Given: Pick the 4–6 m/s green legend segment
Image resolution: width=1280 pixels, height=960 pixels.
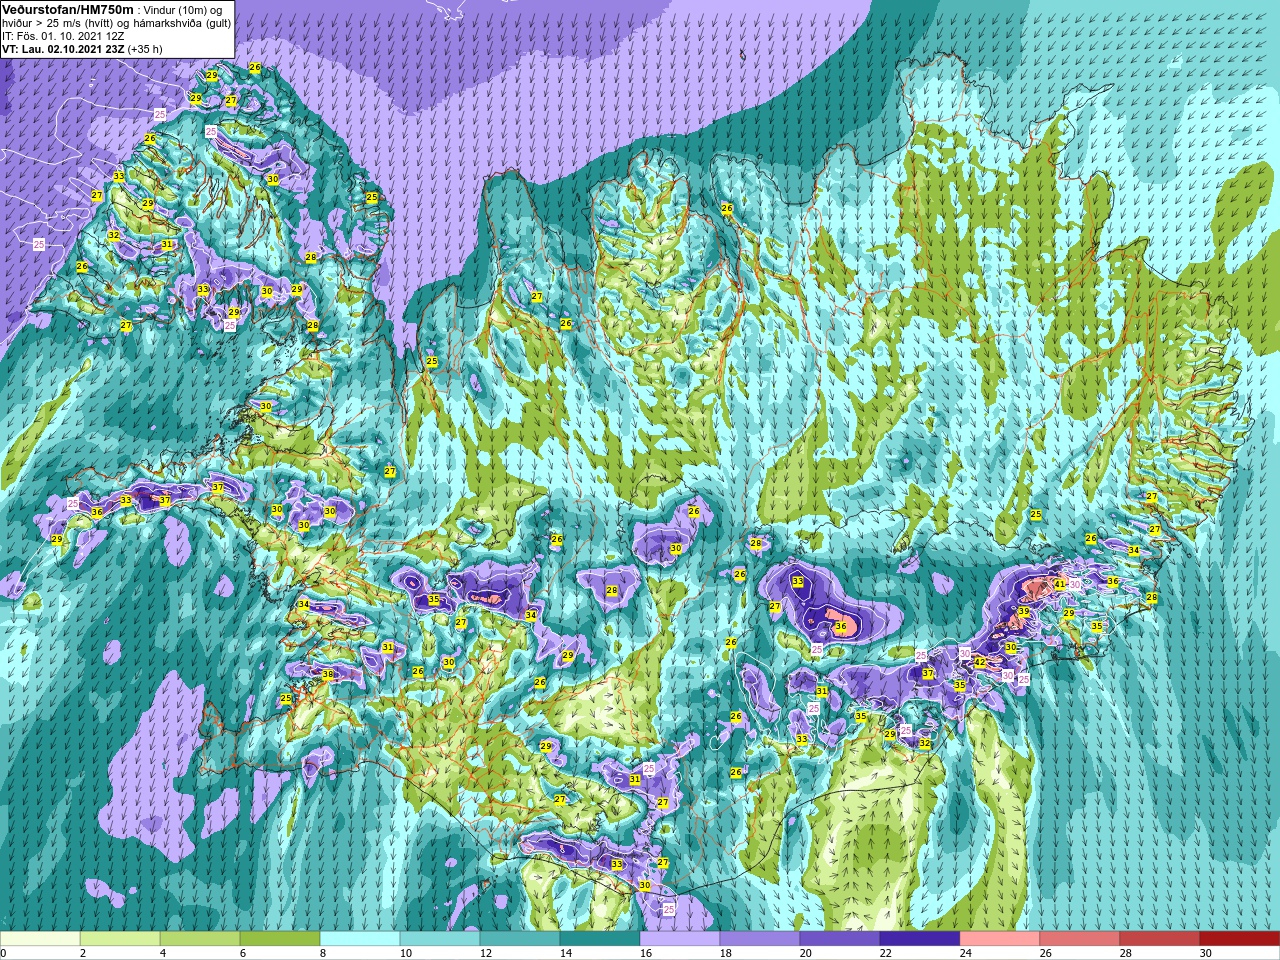Looking at the screenshot, I should (200, 939).
